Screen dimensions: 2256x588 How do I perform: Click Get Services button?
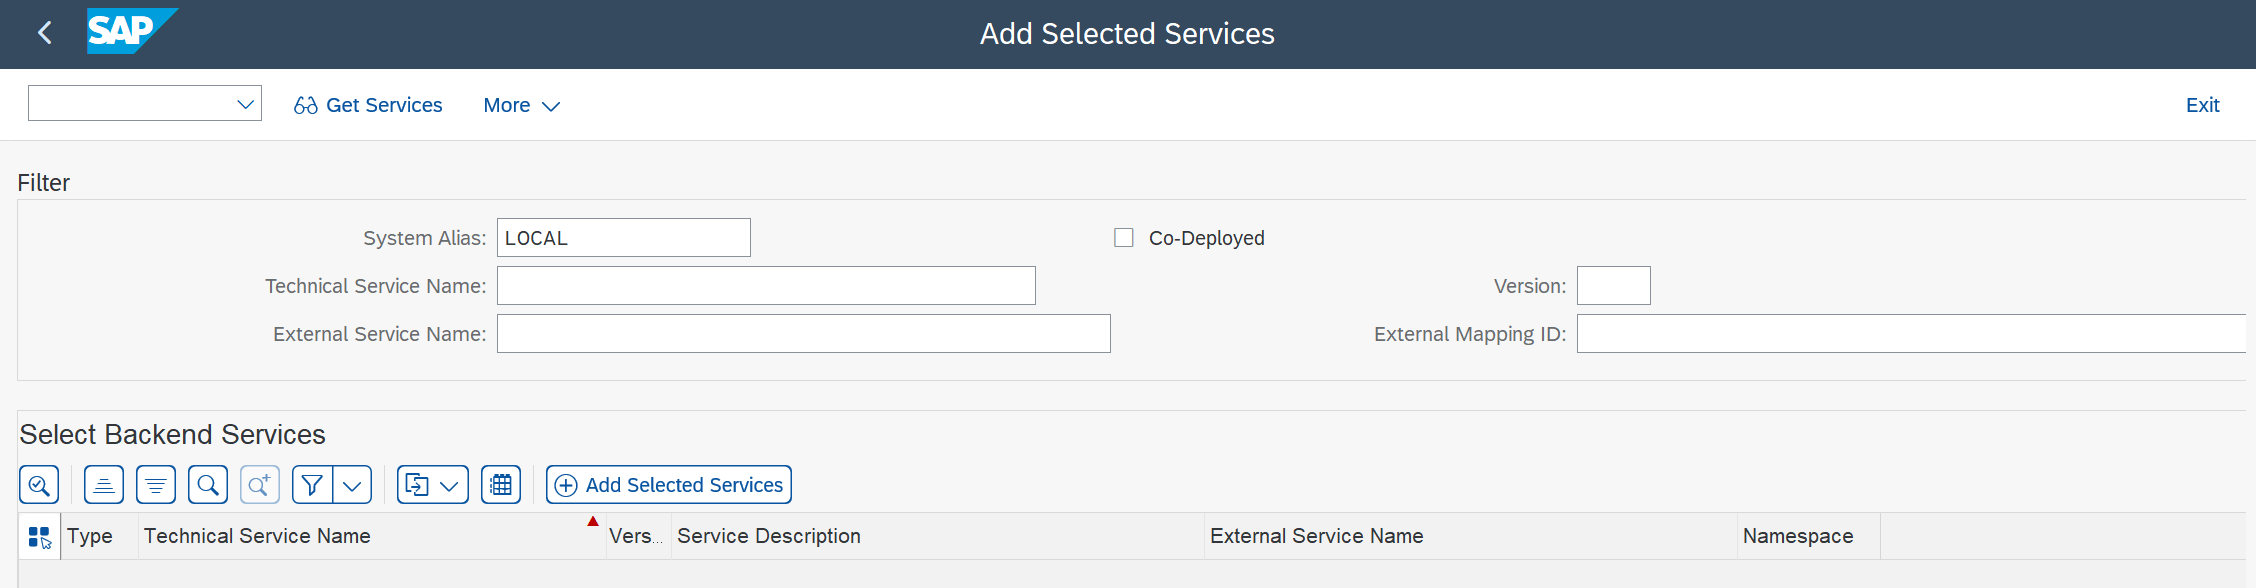(x=368, y=105)
